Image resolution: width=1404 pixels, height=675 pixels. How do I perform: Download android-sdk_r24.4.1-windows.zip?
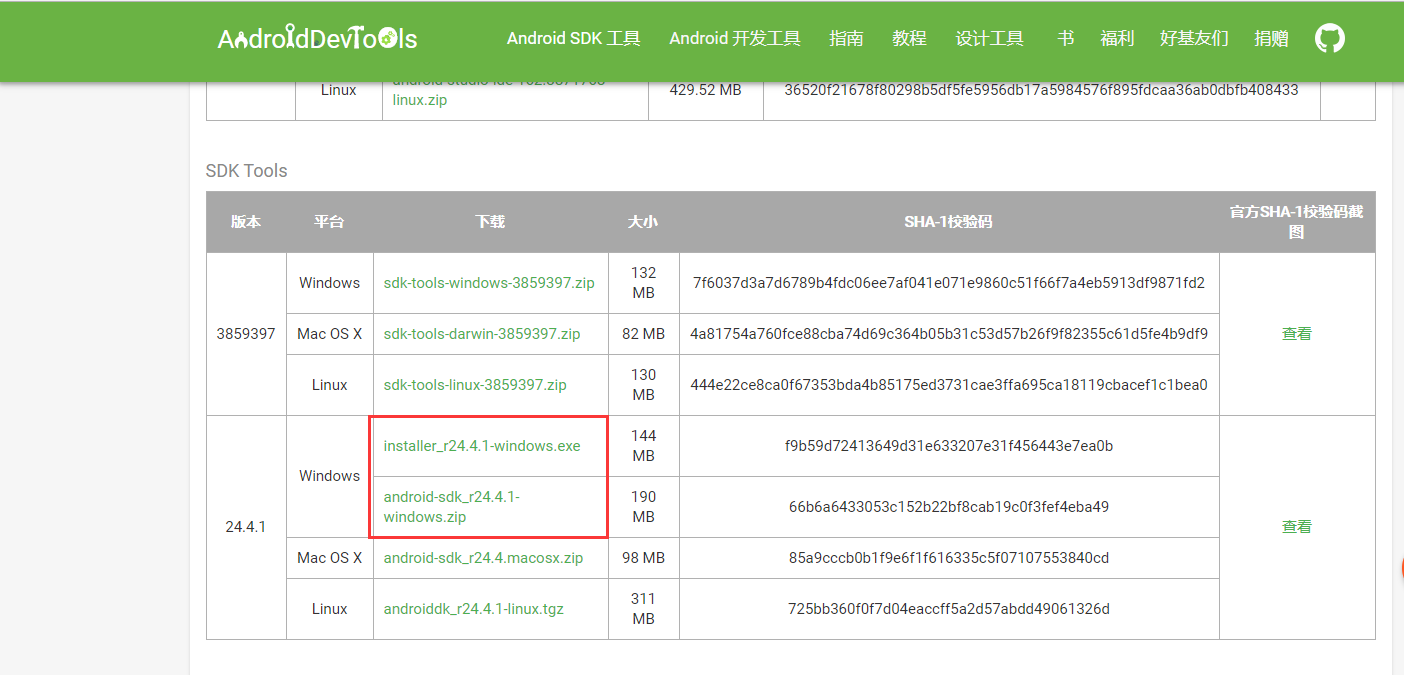452,507
